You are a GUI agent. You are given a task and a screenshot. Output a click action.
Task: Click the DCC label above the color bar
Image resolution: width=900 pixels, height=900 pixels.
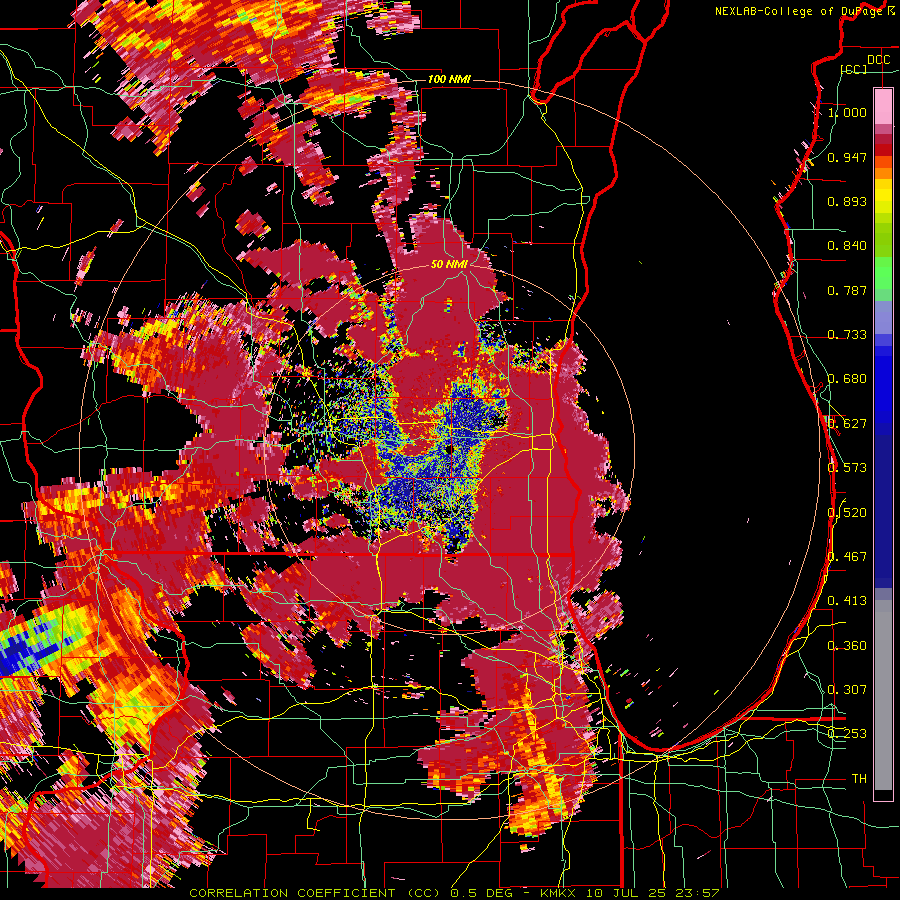(x=878, y=60)
